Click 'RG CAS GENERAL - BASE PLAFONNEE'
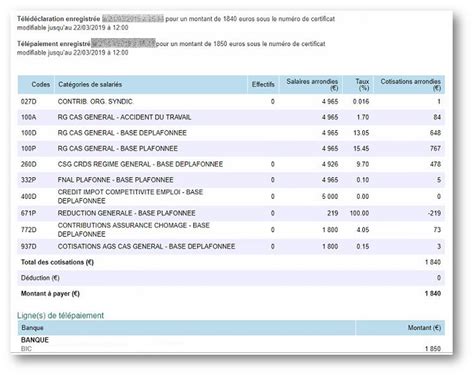The image size is (474, 376). point(118,148)
